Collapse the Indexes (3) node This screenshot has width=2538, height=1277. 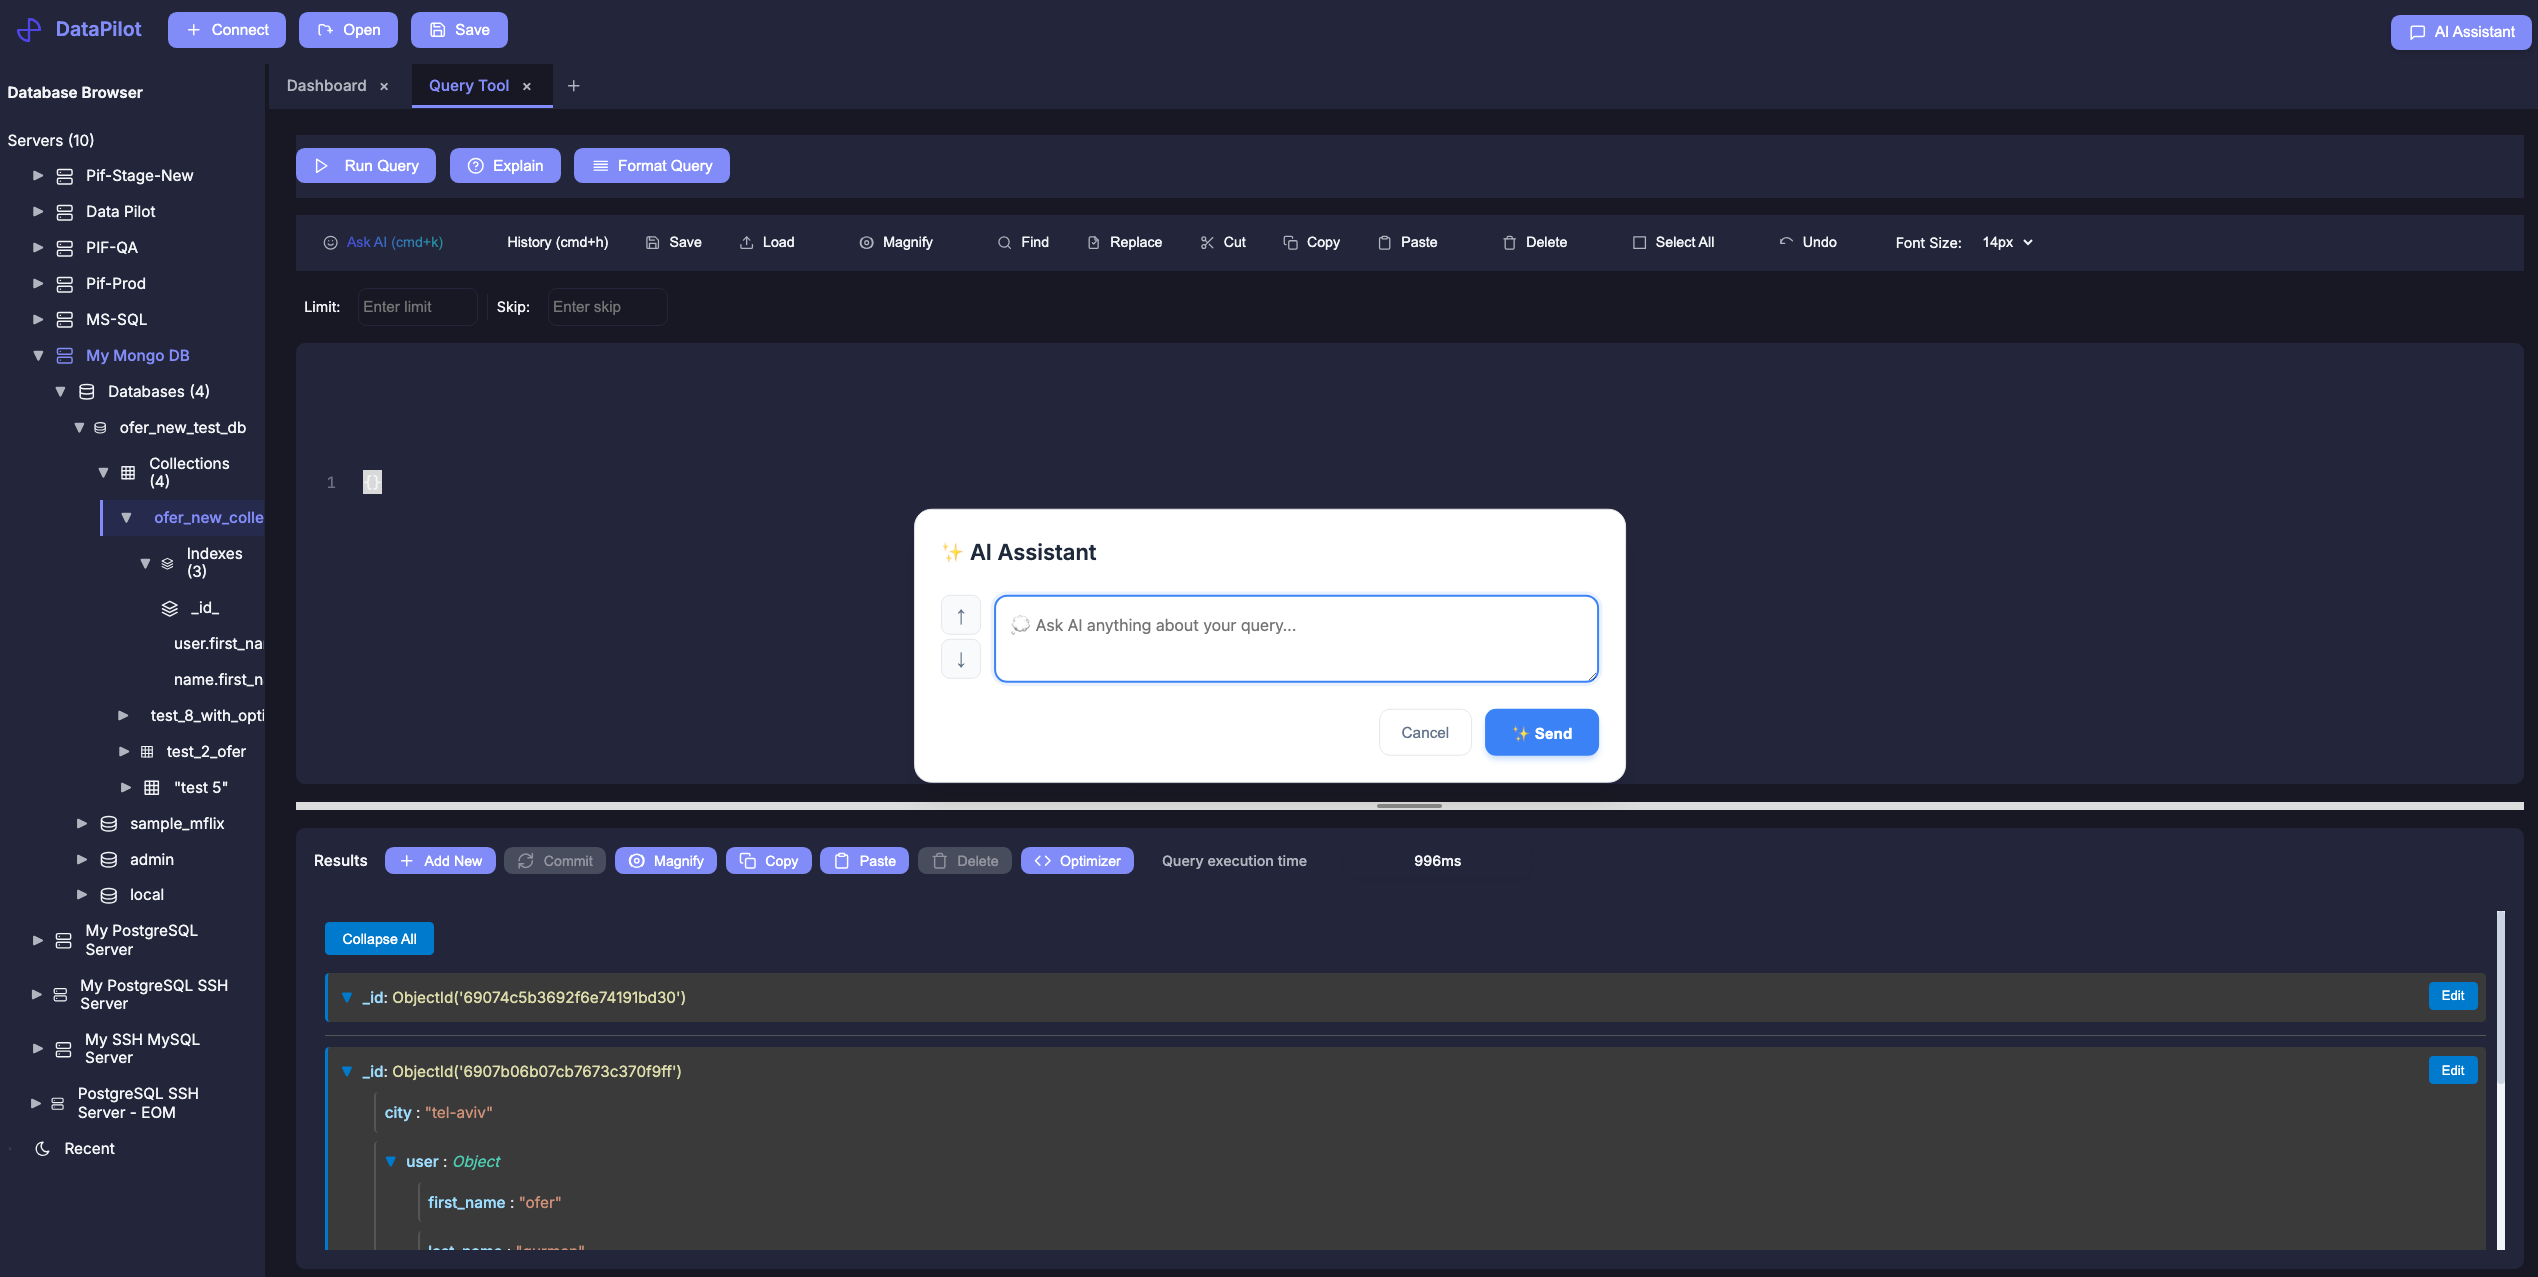(145, 563)
